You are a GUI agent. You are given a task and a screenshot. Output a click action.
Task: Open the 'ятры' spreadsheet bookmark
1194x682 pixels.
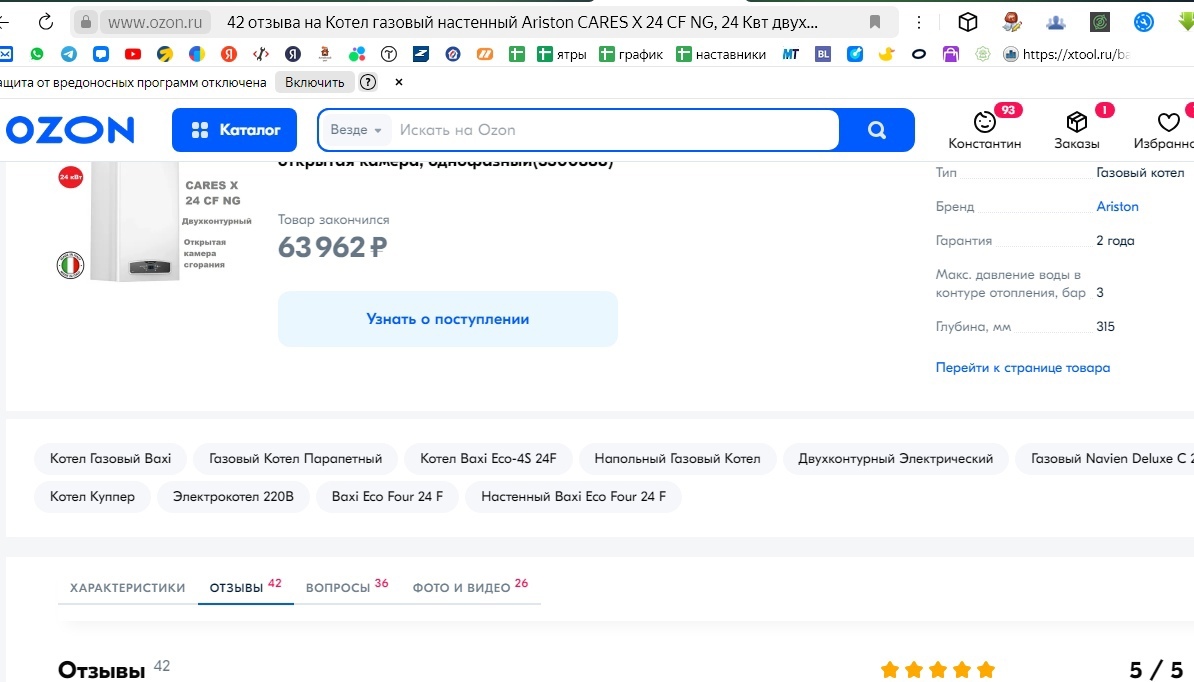[x=562, y=54]
